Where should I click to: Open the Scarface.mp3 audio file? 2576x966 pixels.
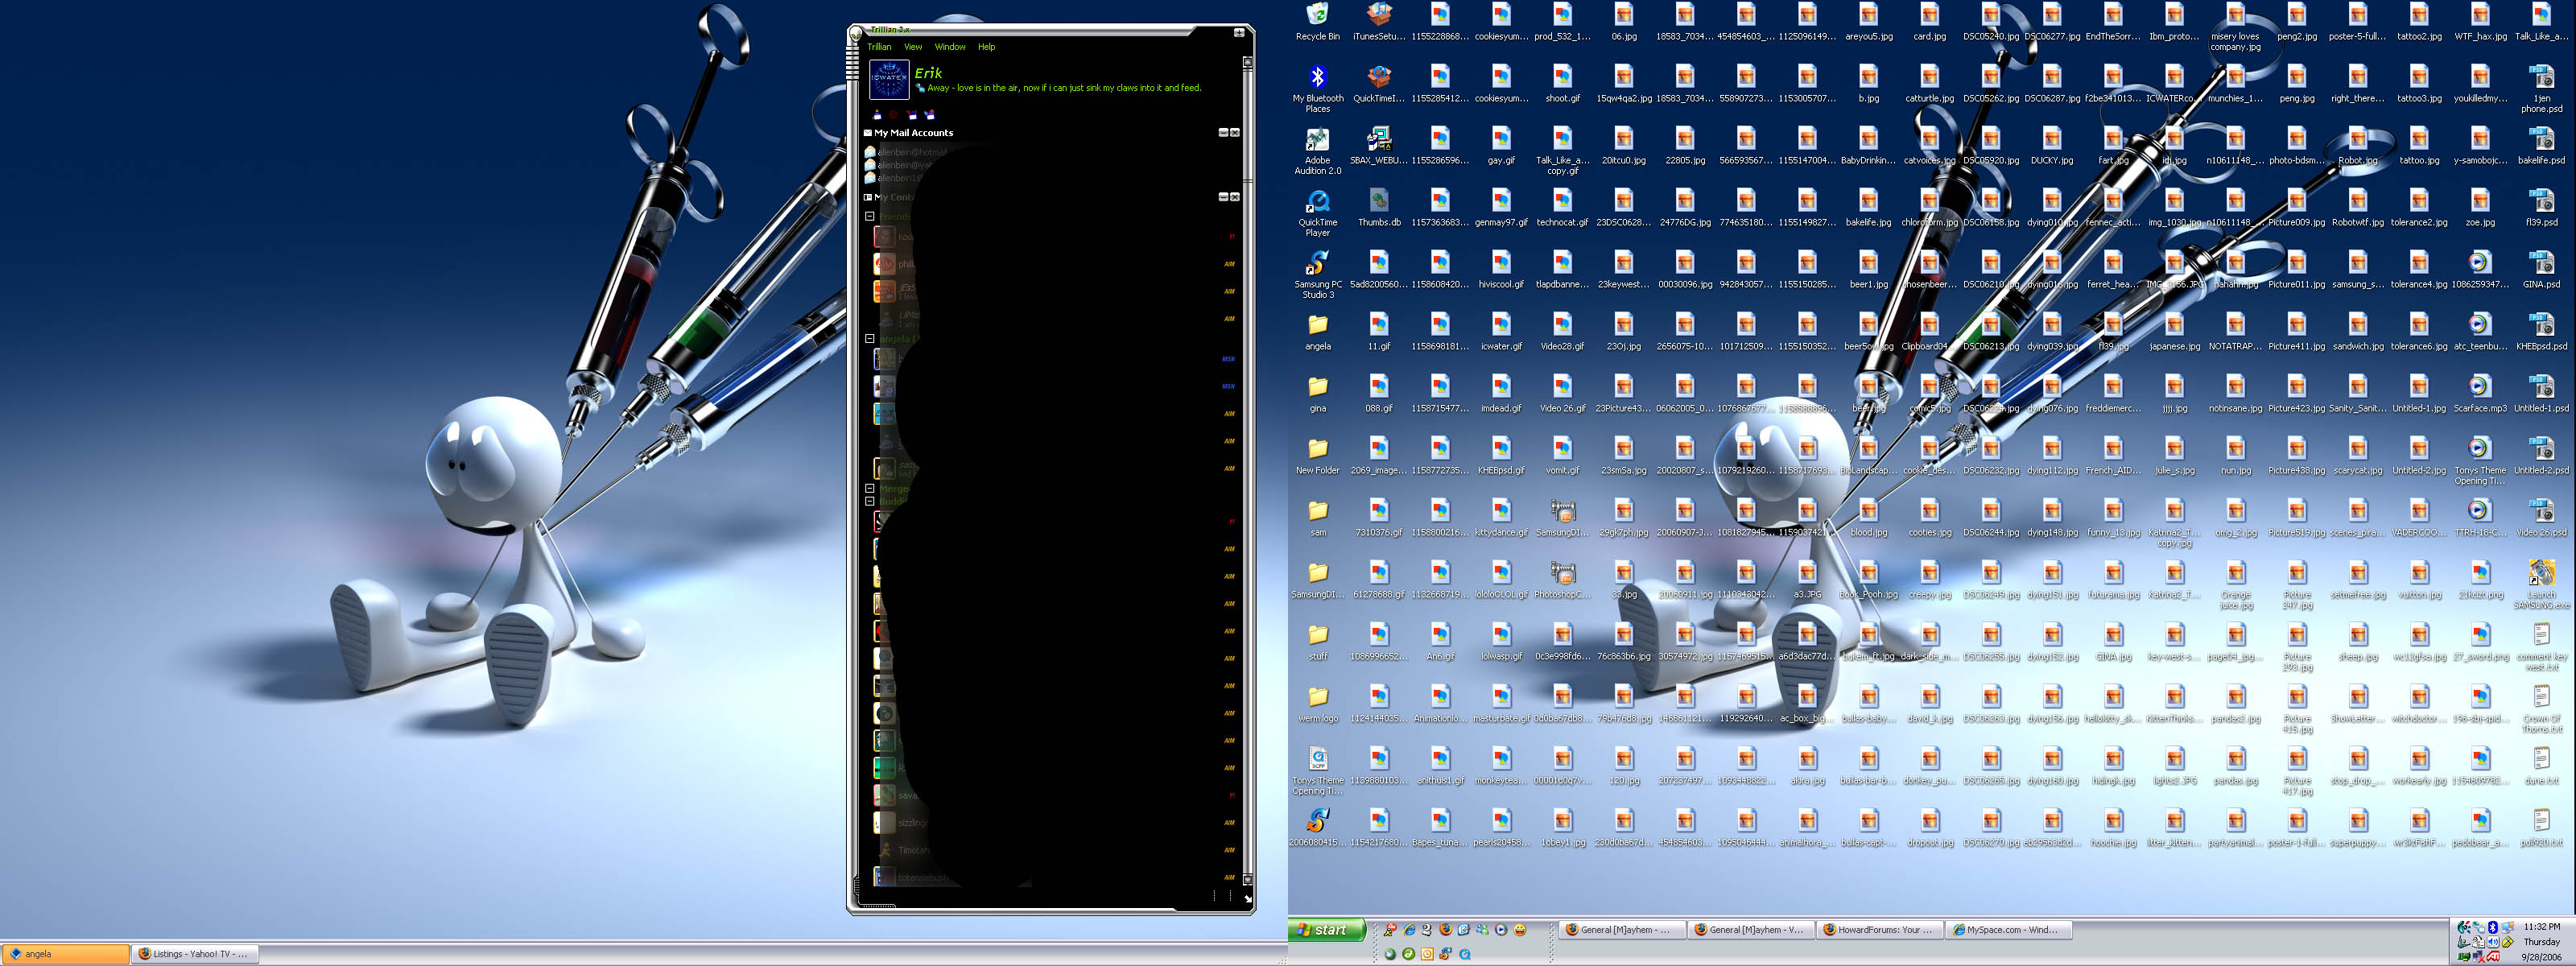tap(2479, 394)
